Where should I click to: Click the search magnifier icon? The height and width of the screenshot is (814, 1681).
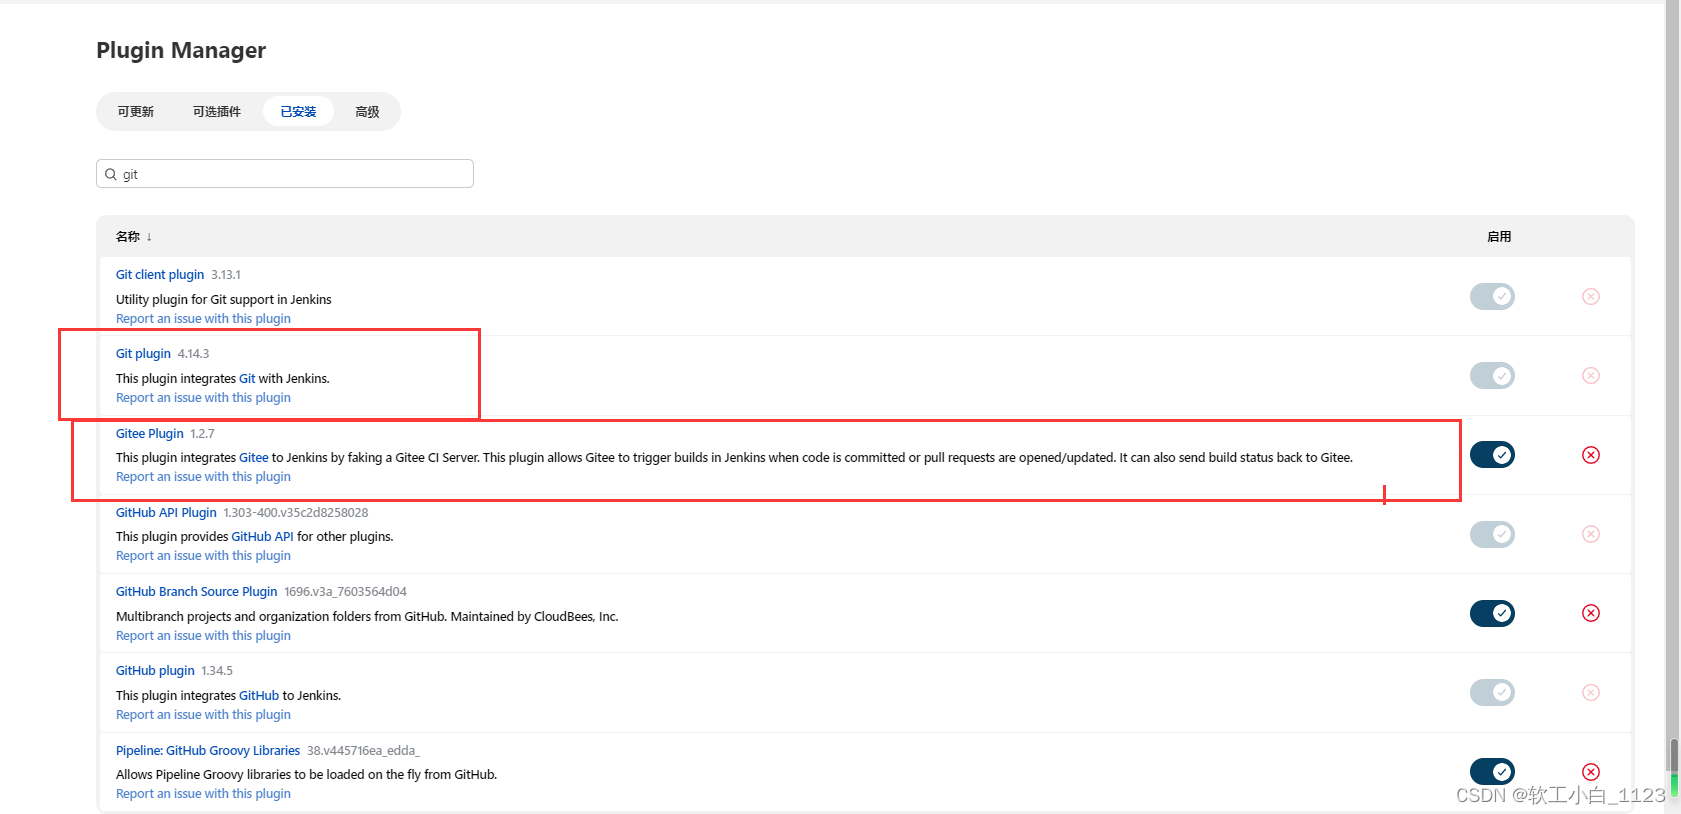coord(111,174)
